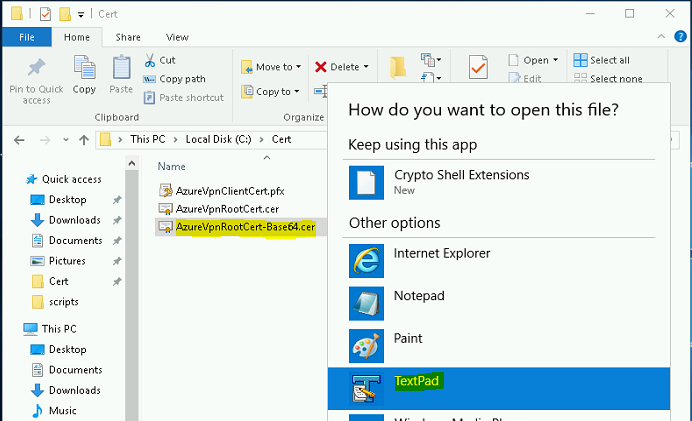This screenshot has width=692, height=421.
Task: Collapse the ribbon with the chevron
Action: (x=661, y=37)
